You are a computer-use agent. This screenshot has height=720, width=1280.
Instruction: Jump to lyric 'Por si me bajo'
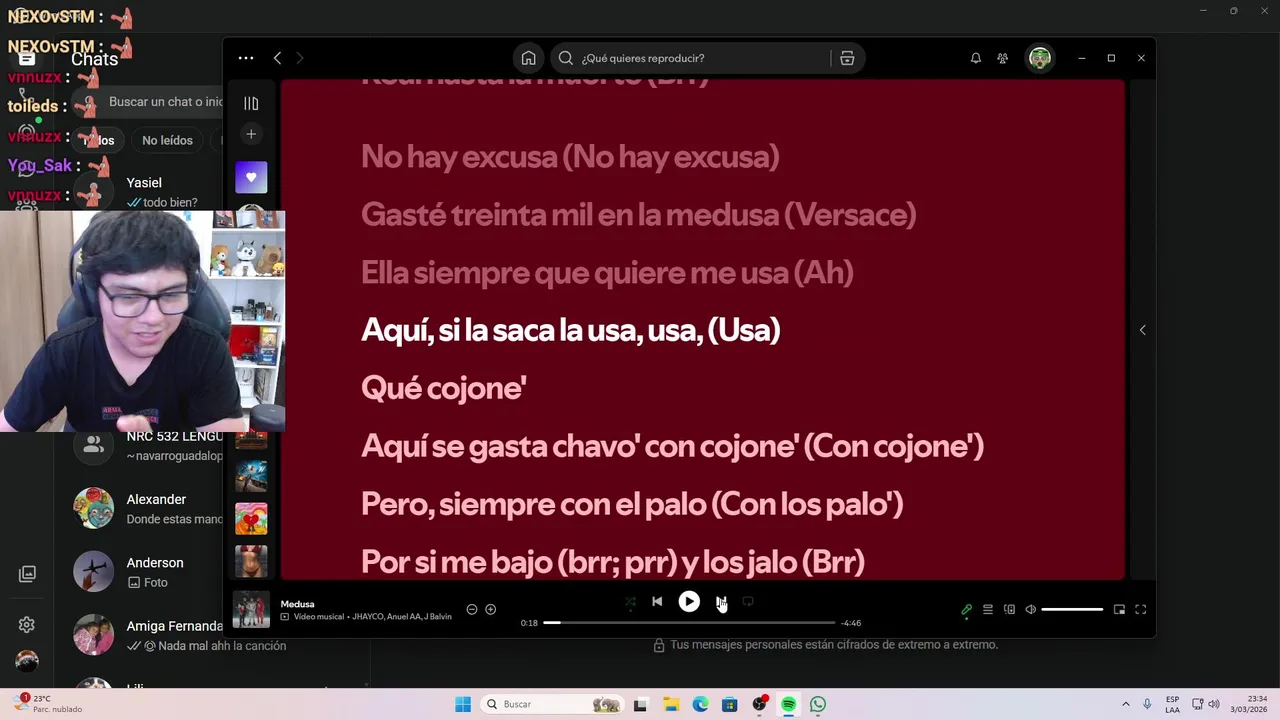click(612, 562)
